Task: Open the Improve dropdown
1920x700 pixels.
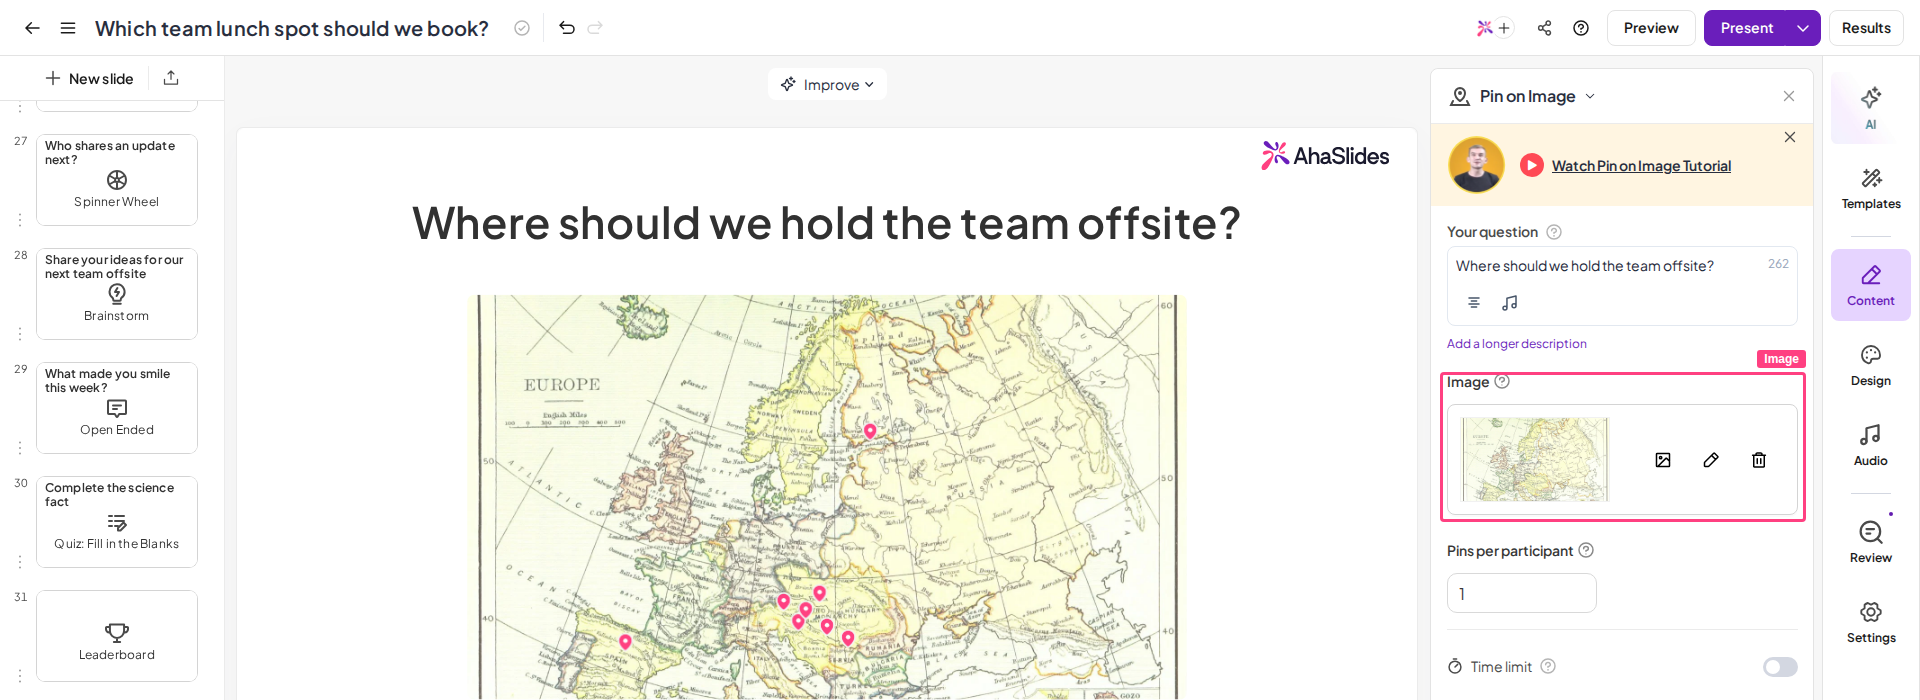Action: coord(827,85)
